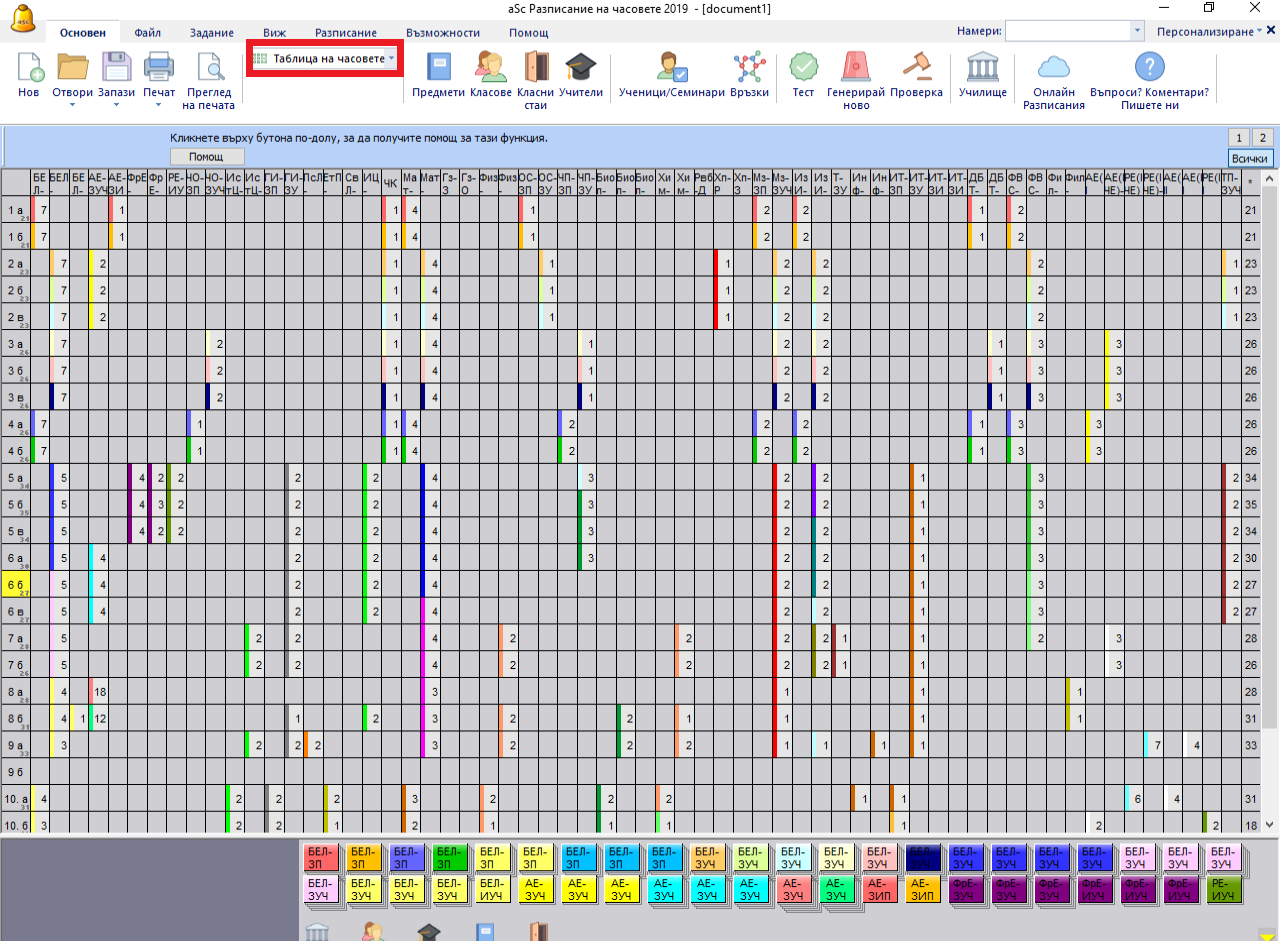Click Генерирай ново siren icon

pyautogui.click(x=856, y=68)
